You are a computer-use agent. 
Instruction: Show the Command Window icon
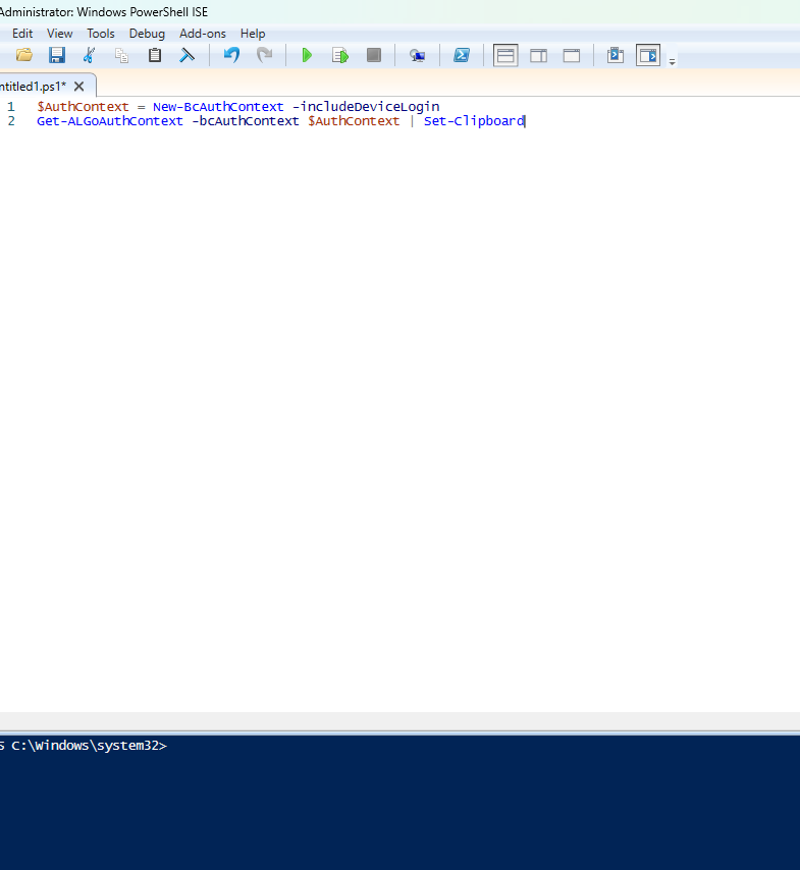(x=615, y=55)
